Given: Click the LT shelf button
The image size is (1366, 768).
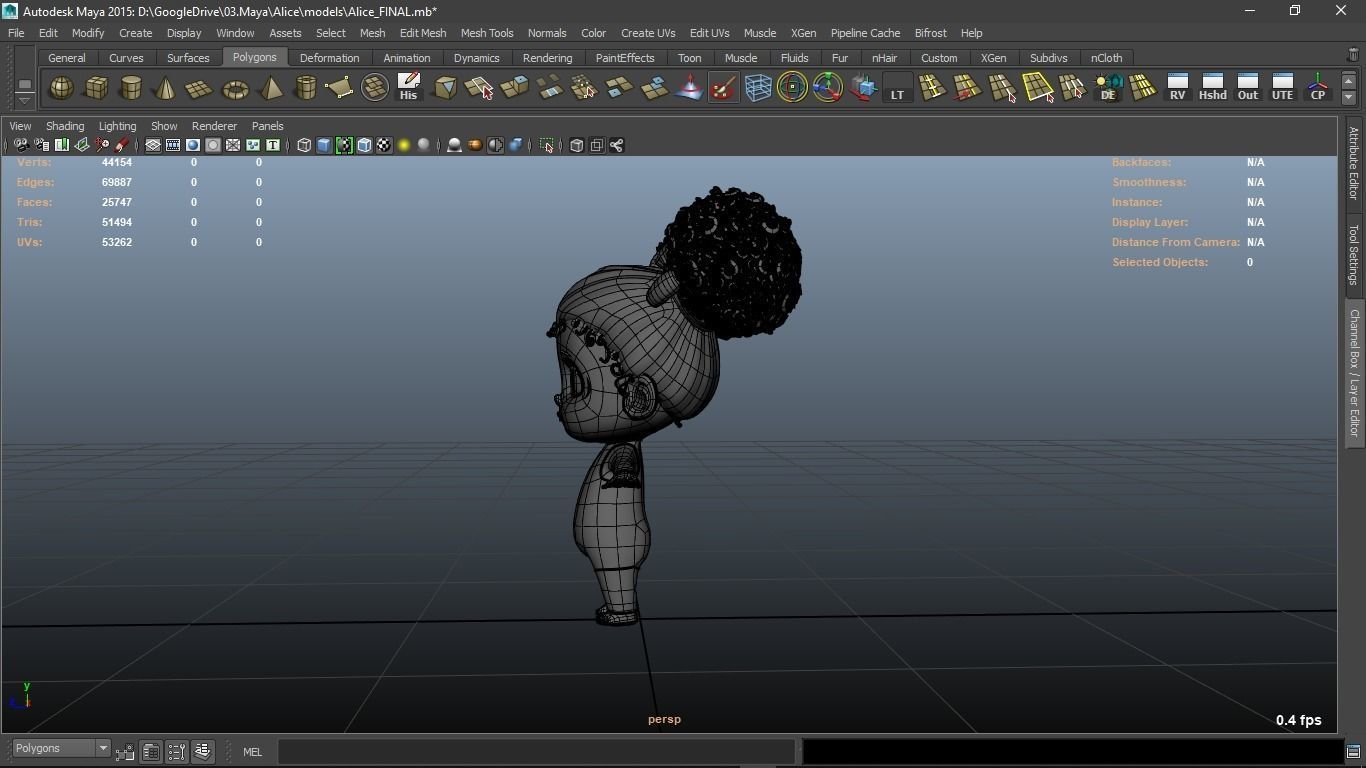Looking at the screenshot, I should (x=897, y=88).
